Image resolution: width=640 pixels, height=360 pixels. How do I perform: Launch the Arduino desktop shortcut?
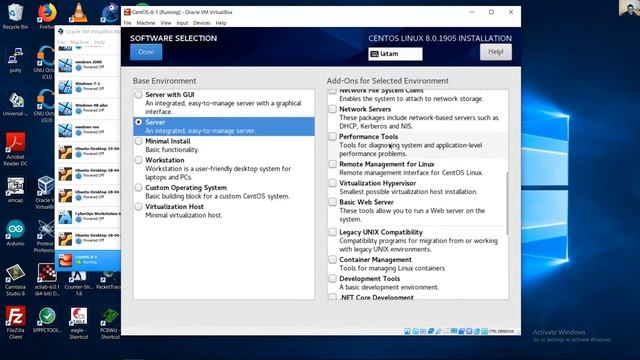point(15,233)
